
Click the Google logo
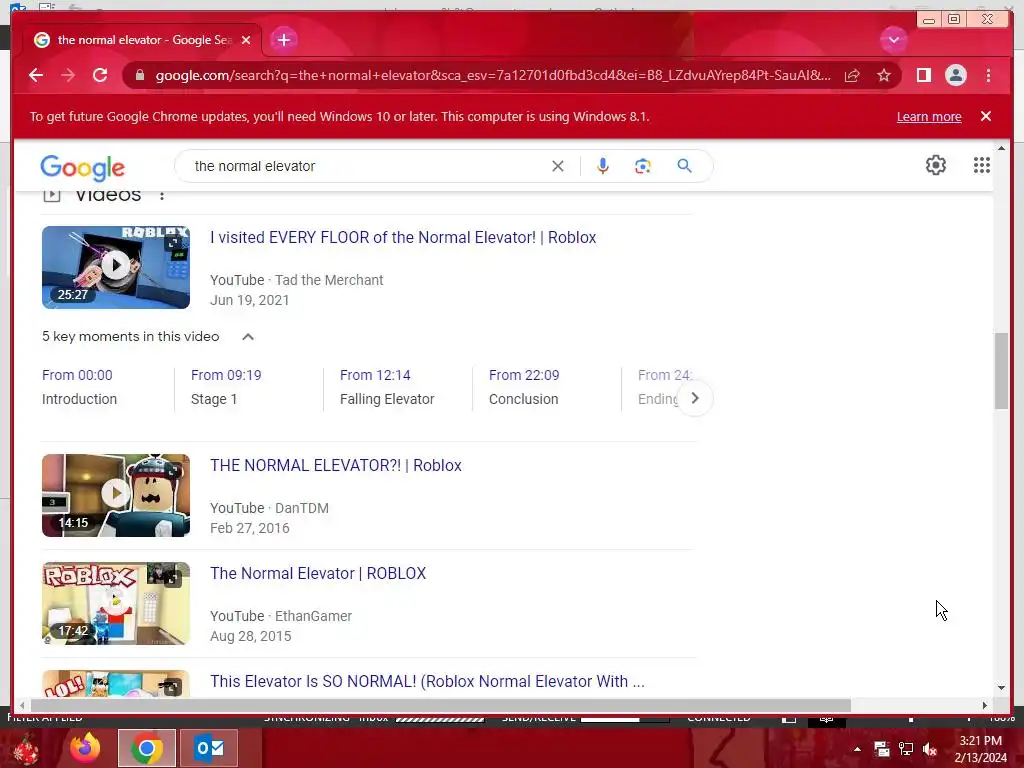click(x=82, y=167)
